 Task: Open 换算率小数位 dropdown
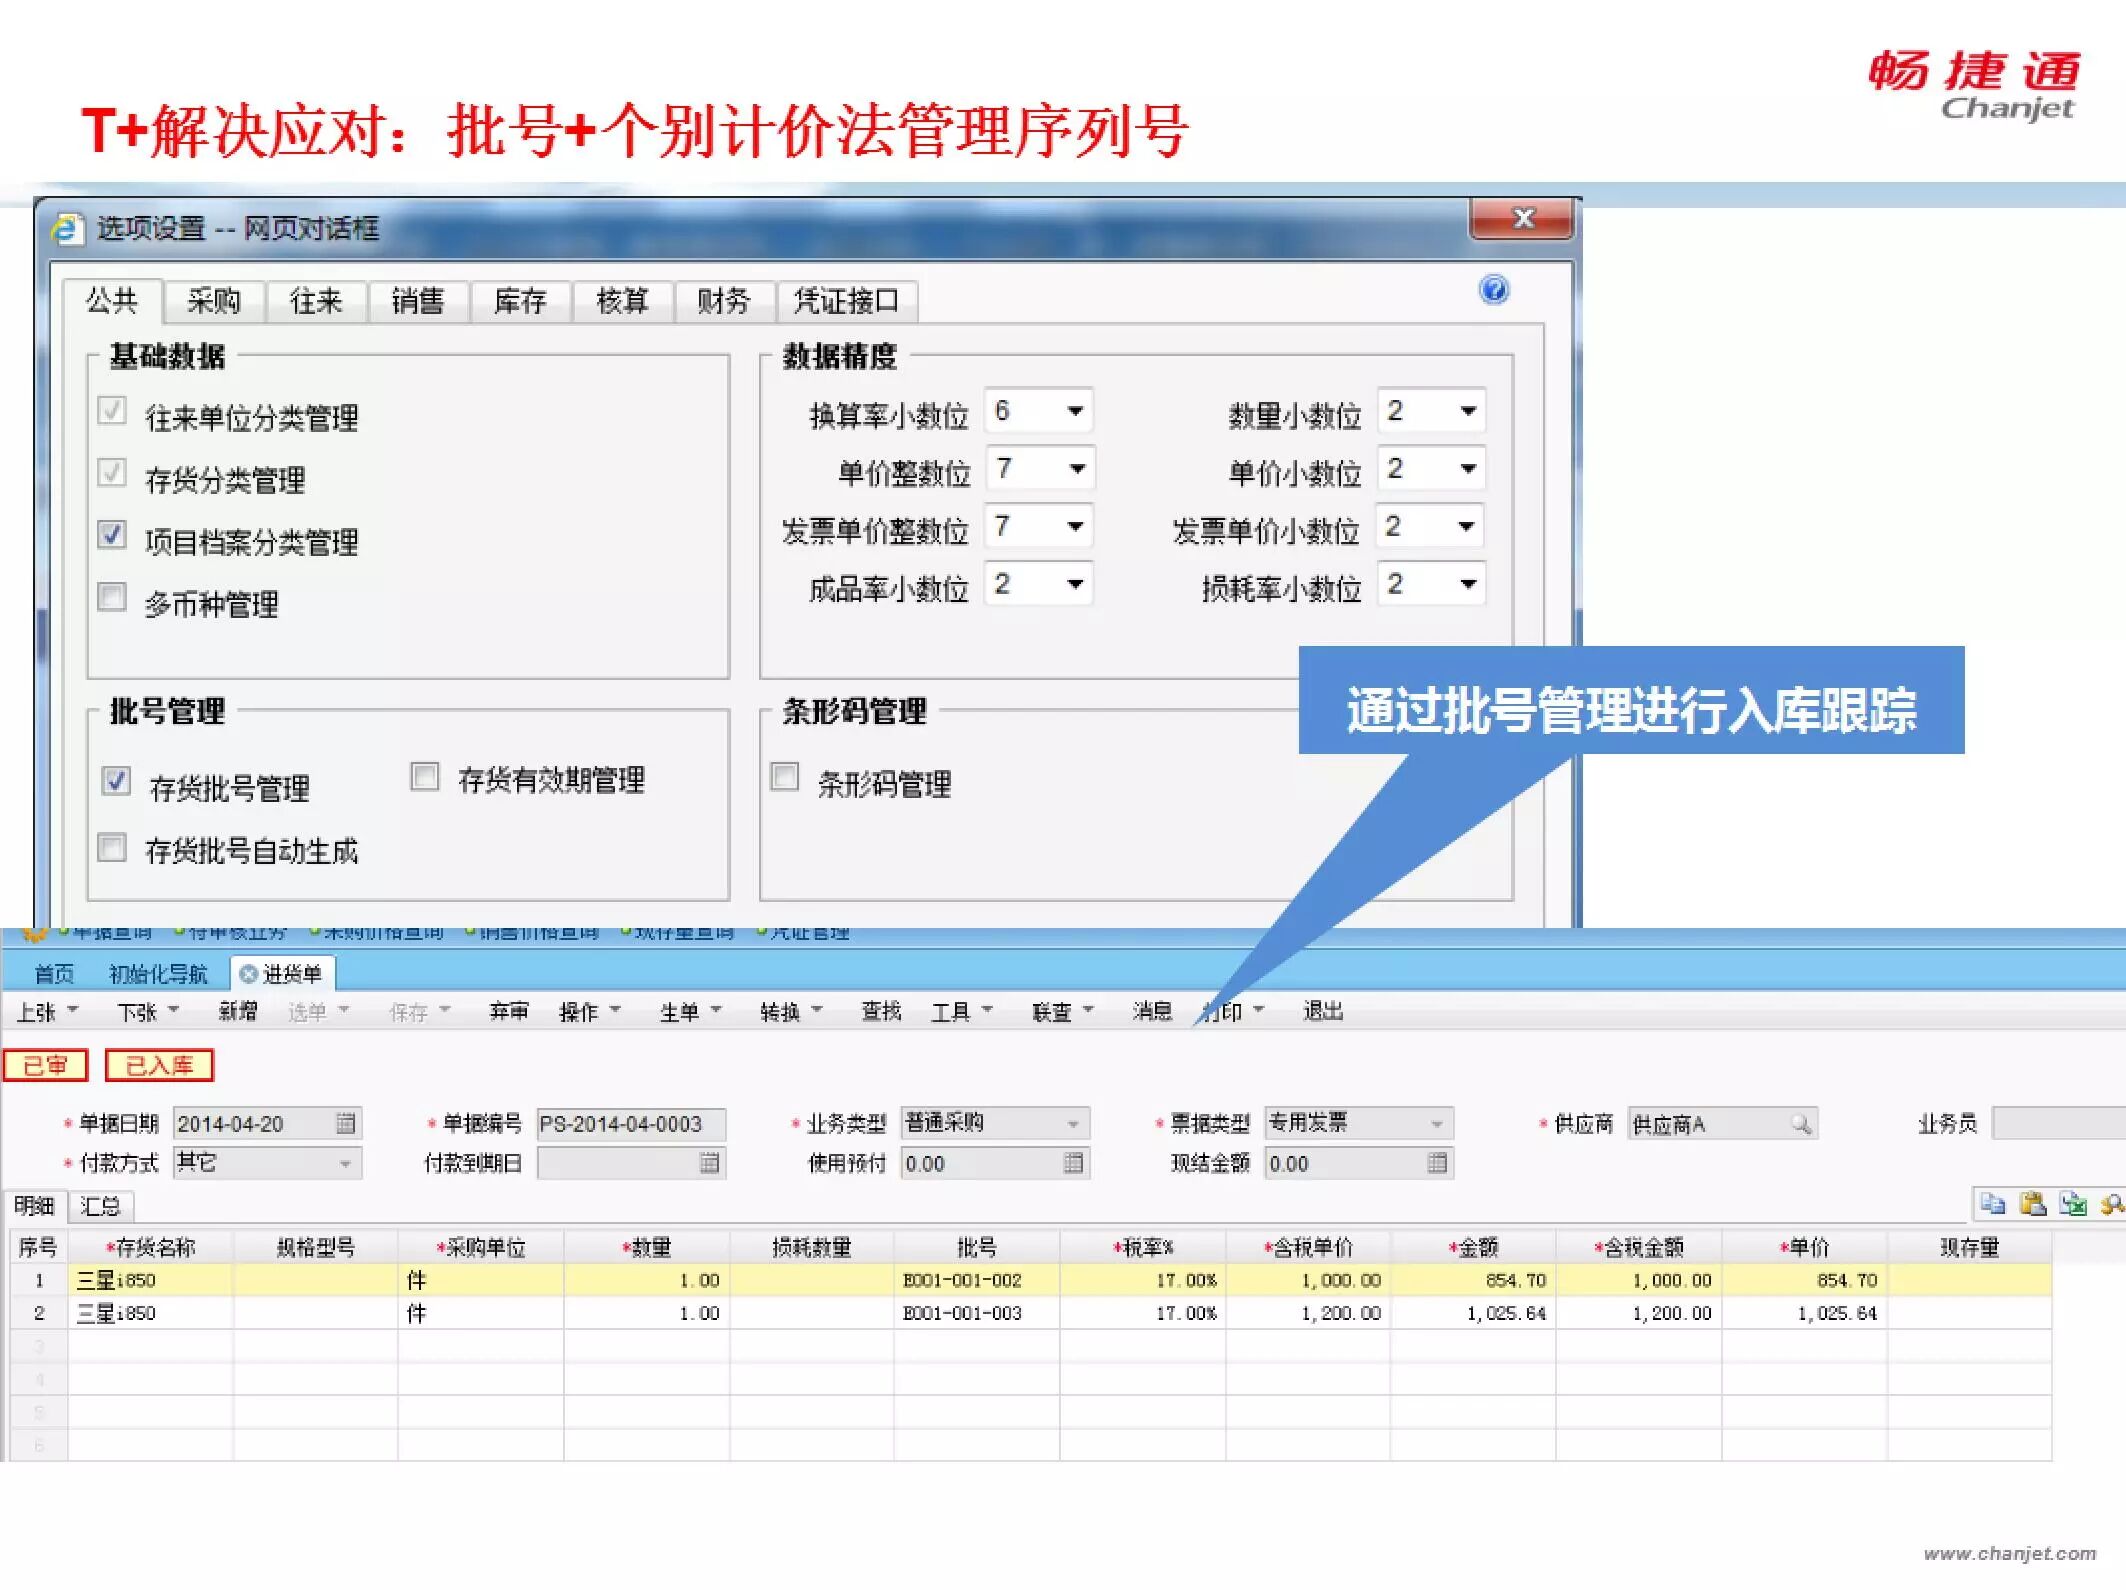tap(1039, 411)
